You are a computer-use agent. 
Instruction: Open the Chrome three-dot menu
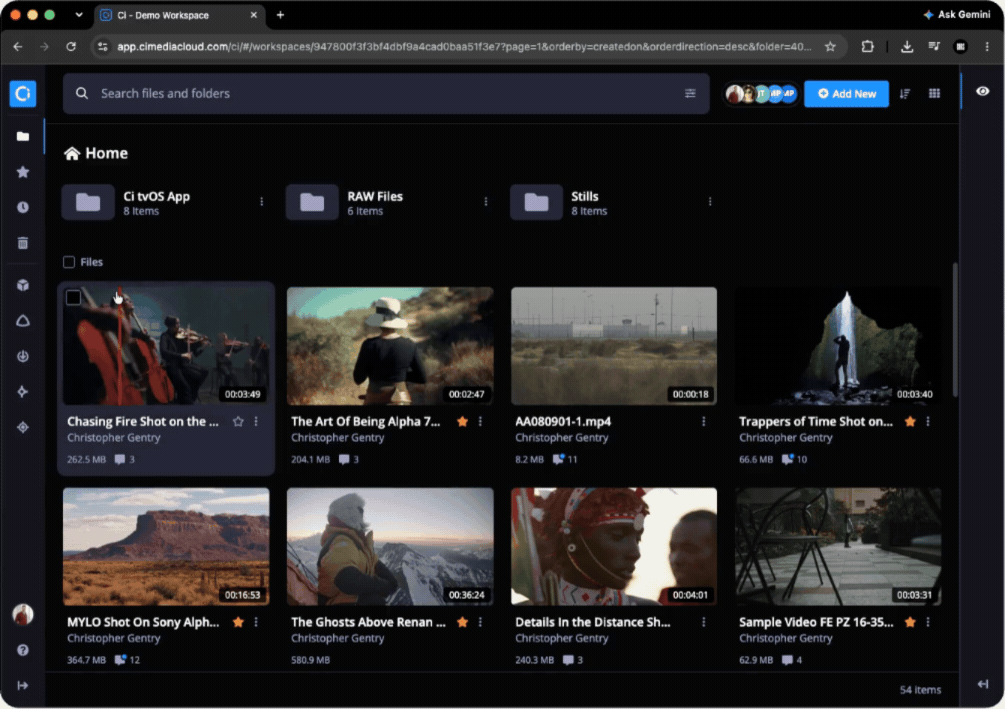(987, 46)
